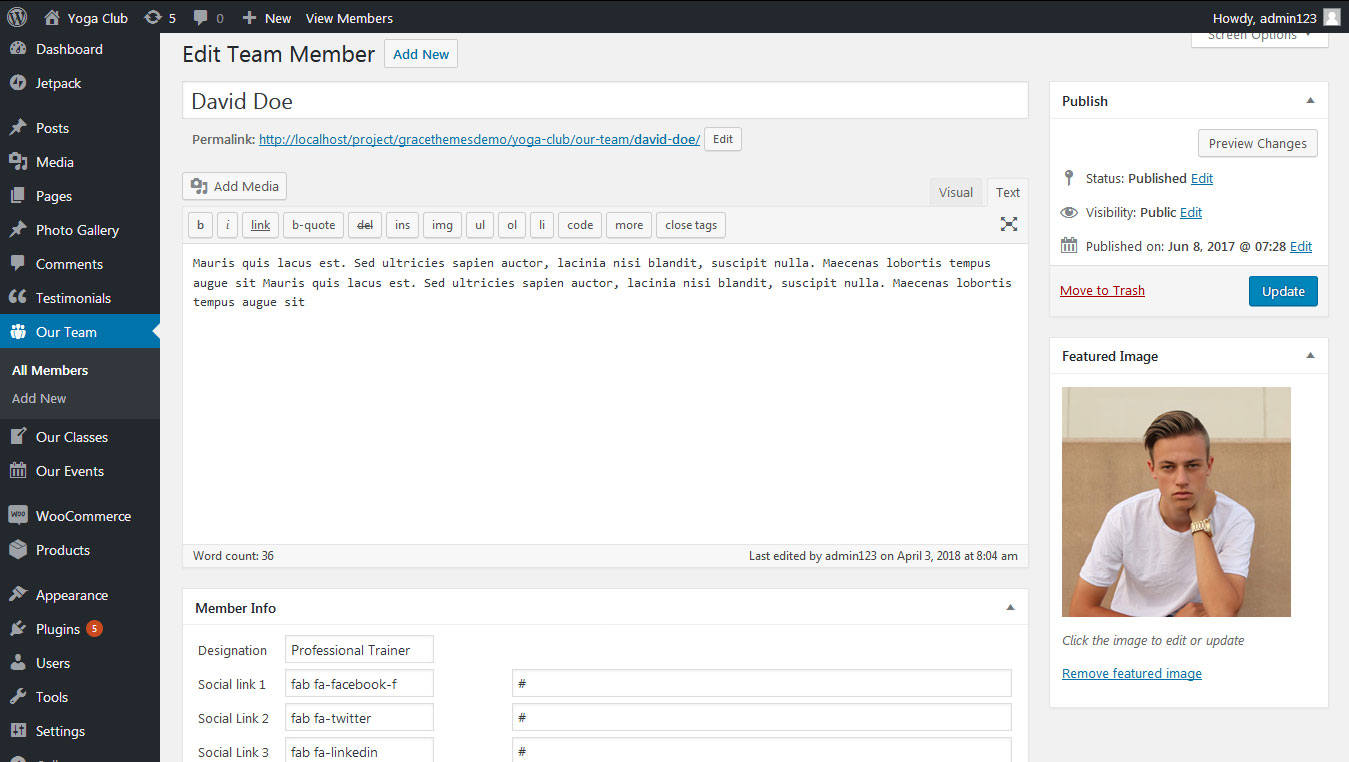The image size is (1349, 762).
Task: Click the admin123 avatar icon
Action: 1331,18
